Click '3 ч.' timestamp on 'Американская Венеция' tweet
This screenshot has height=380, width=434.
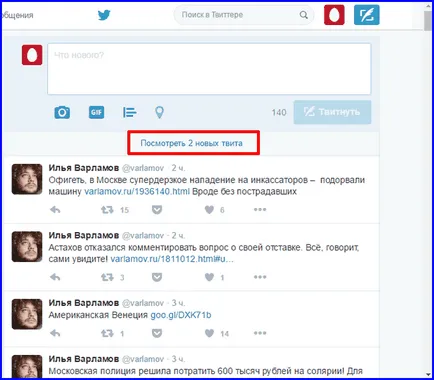(x=178, y=303)
